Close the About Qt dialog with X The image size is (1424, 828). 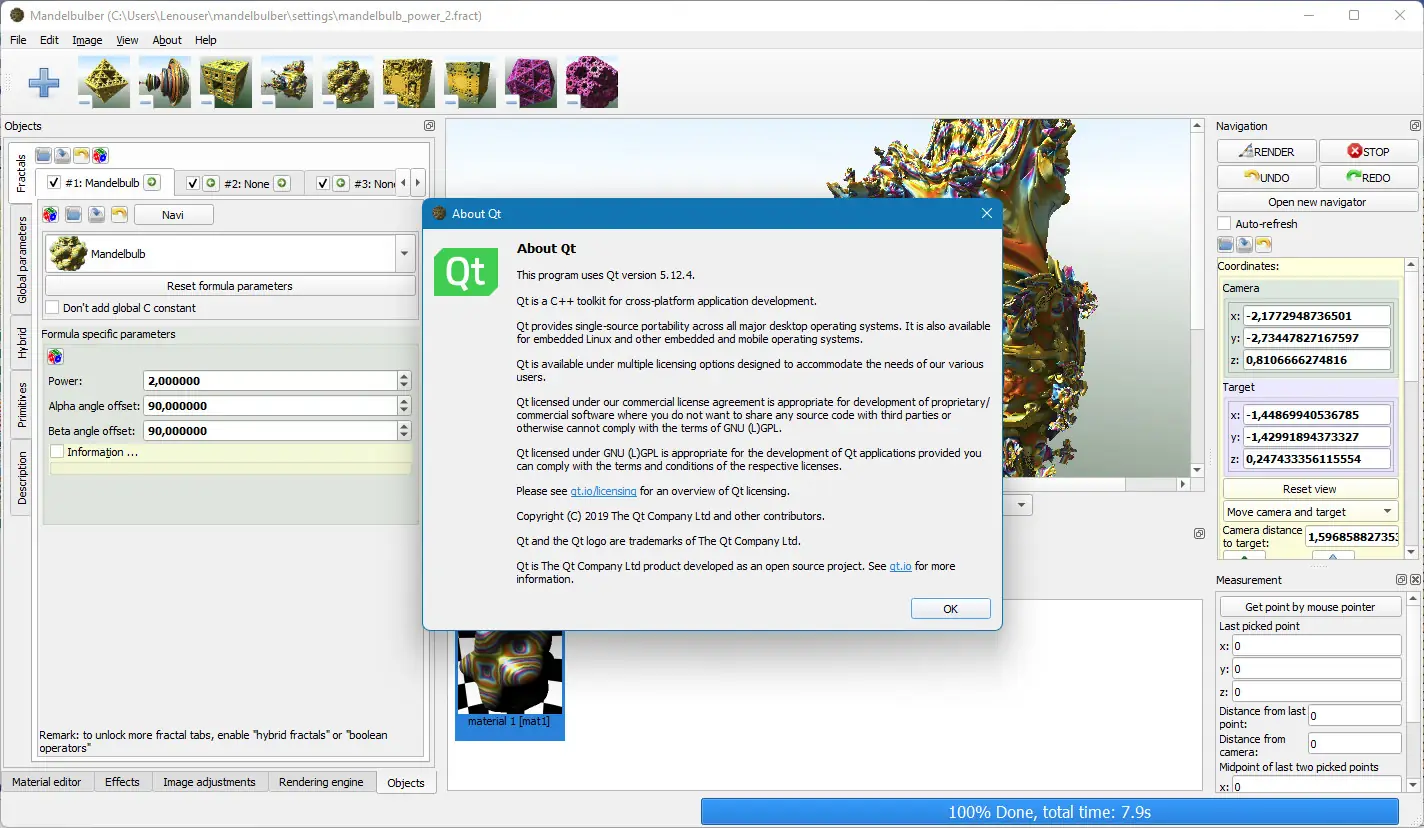[987, 213]
